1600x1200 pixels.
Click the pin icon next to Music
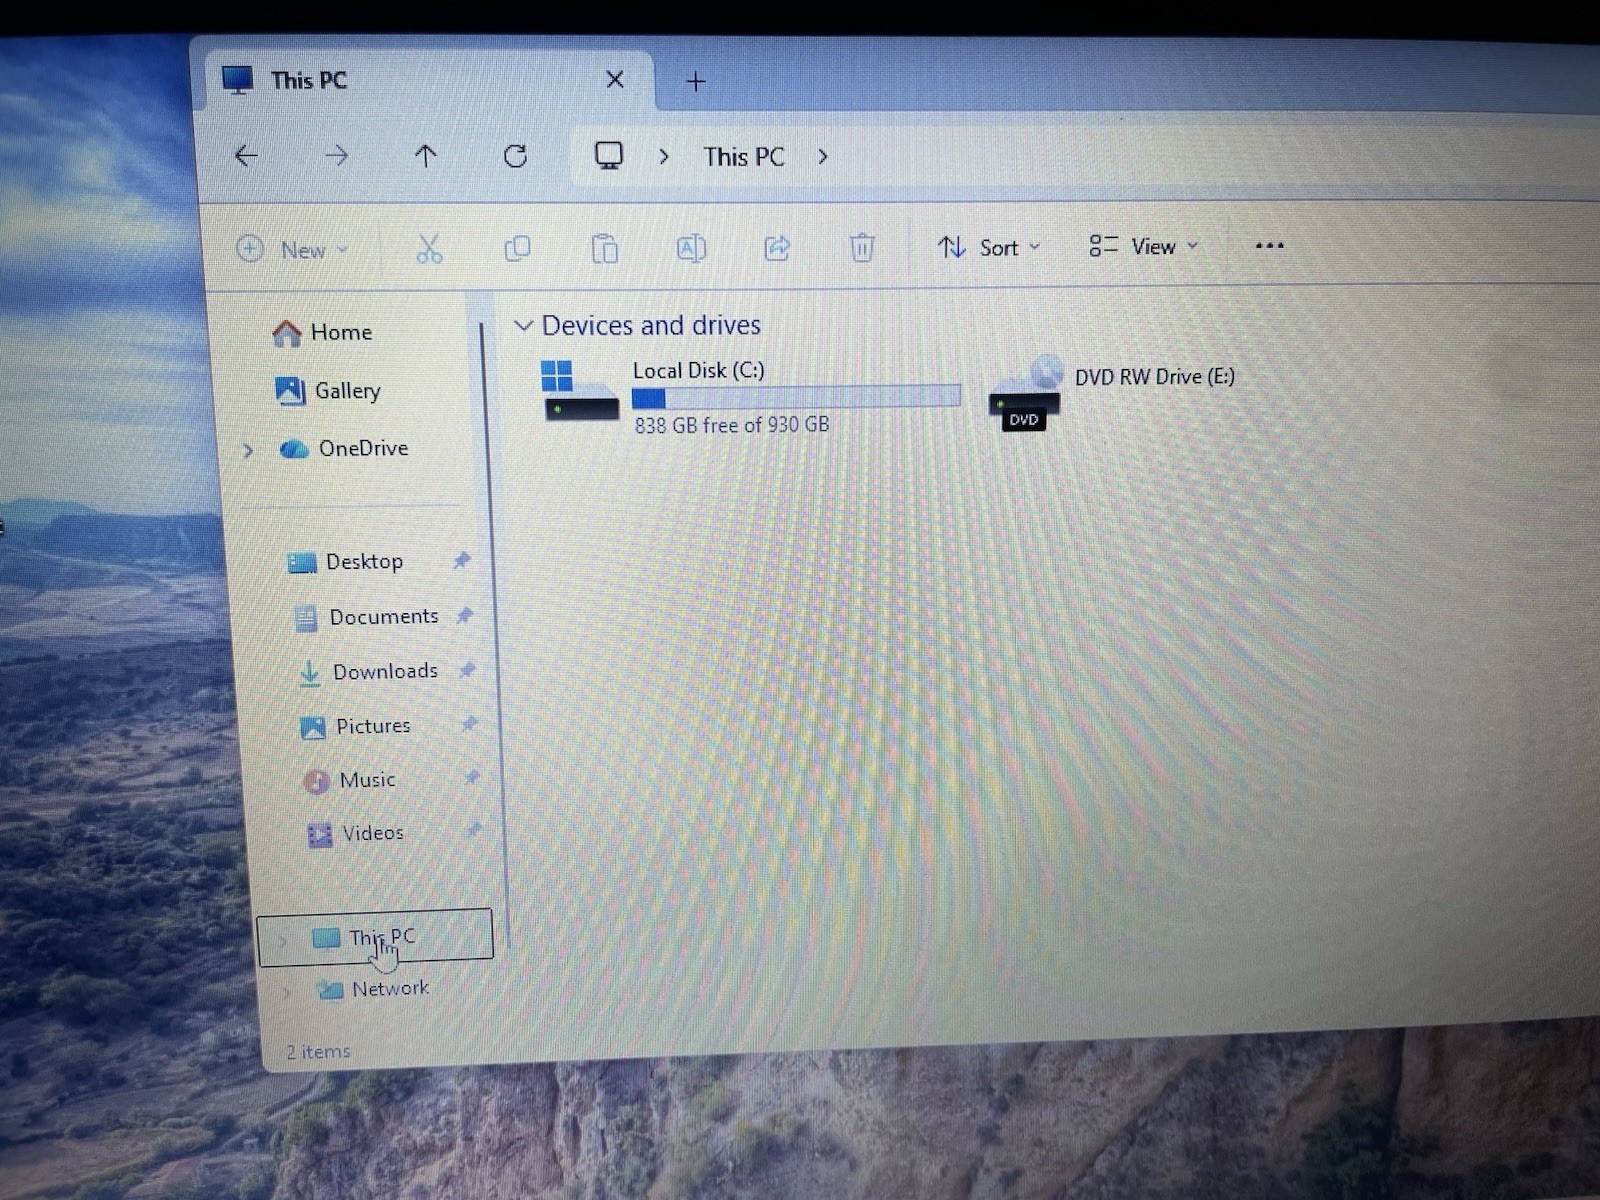[x=472, y=777]
